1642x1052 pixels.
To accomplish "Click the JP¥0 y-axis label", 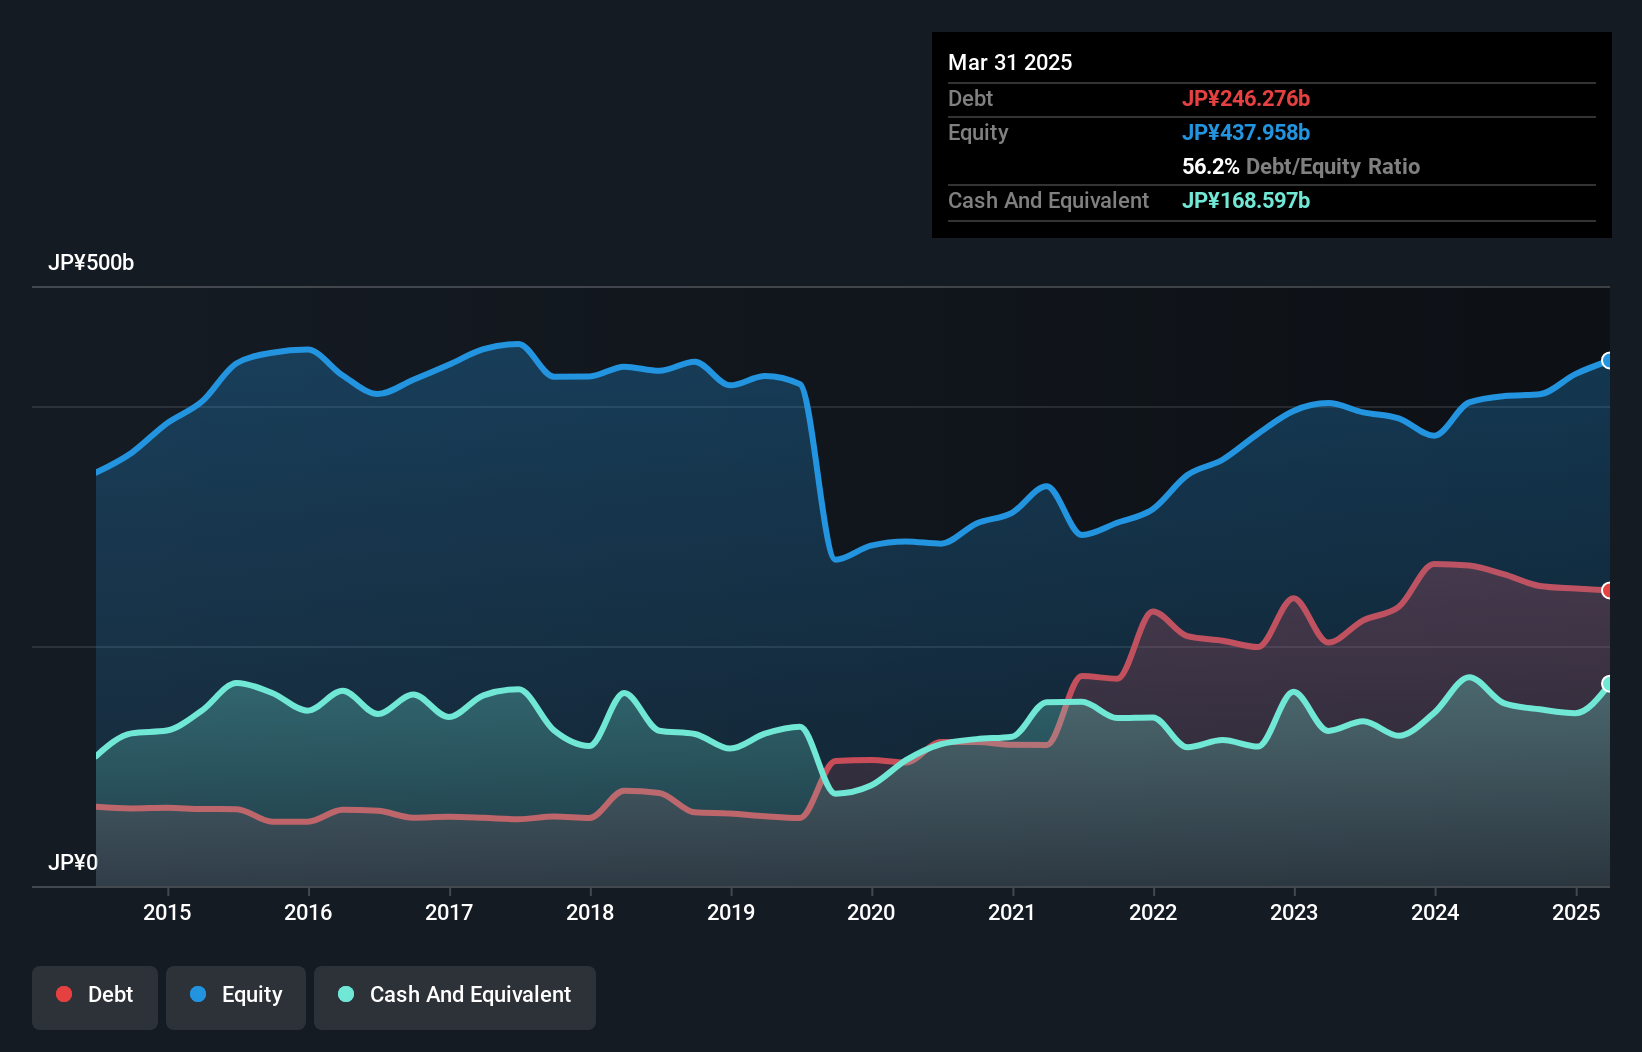I will point(73,863).
